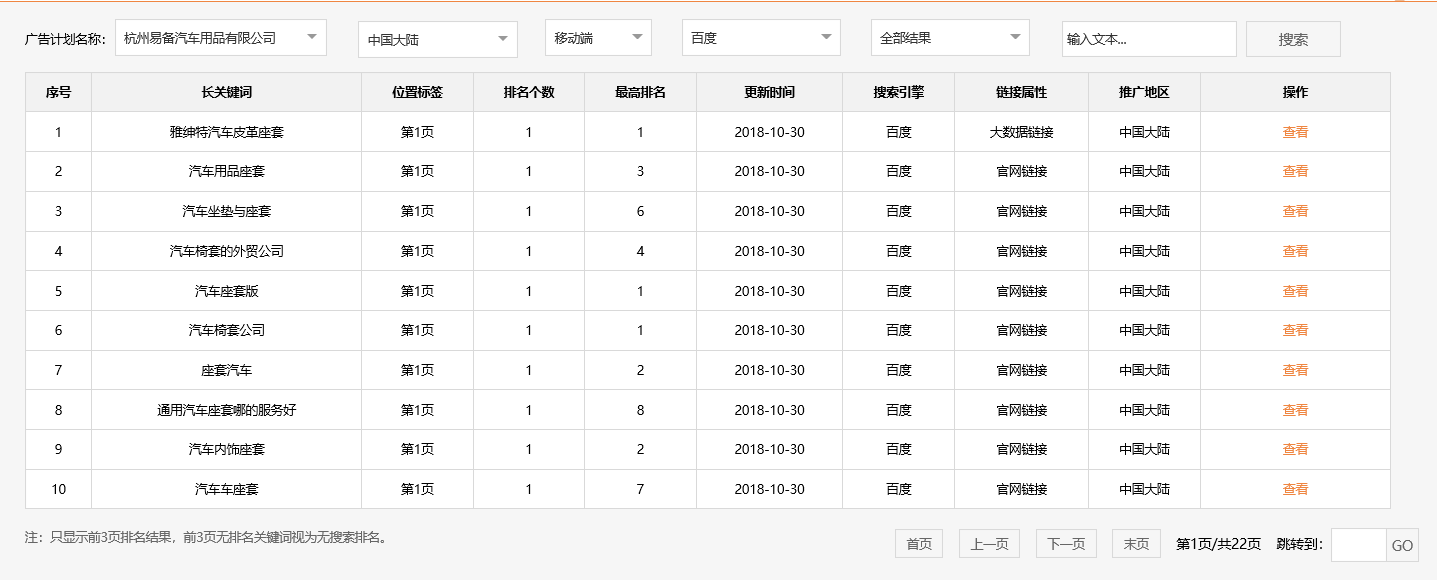
Task: Open the 移动端 platform dropdown
Action: 597,38
